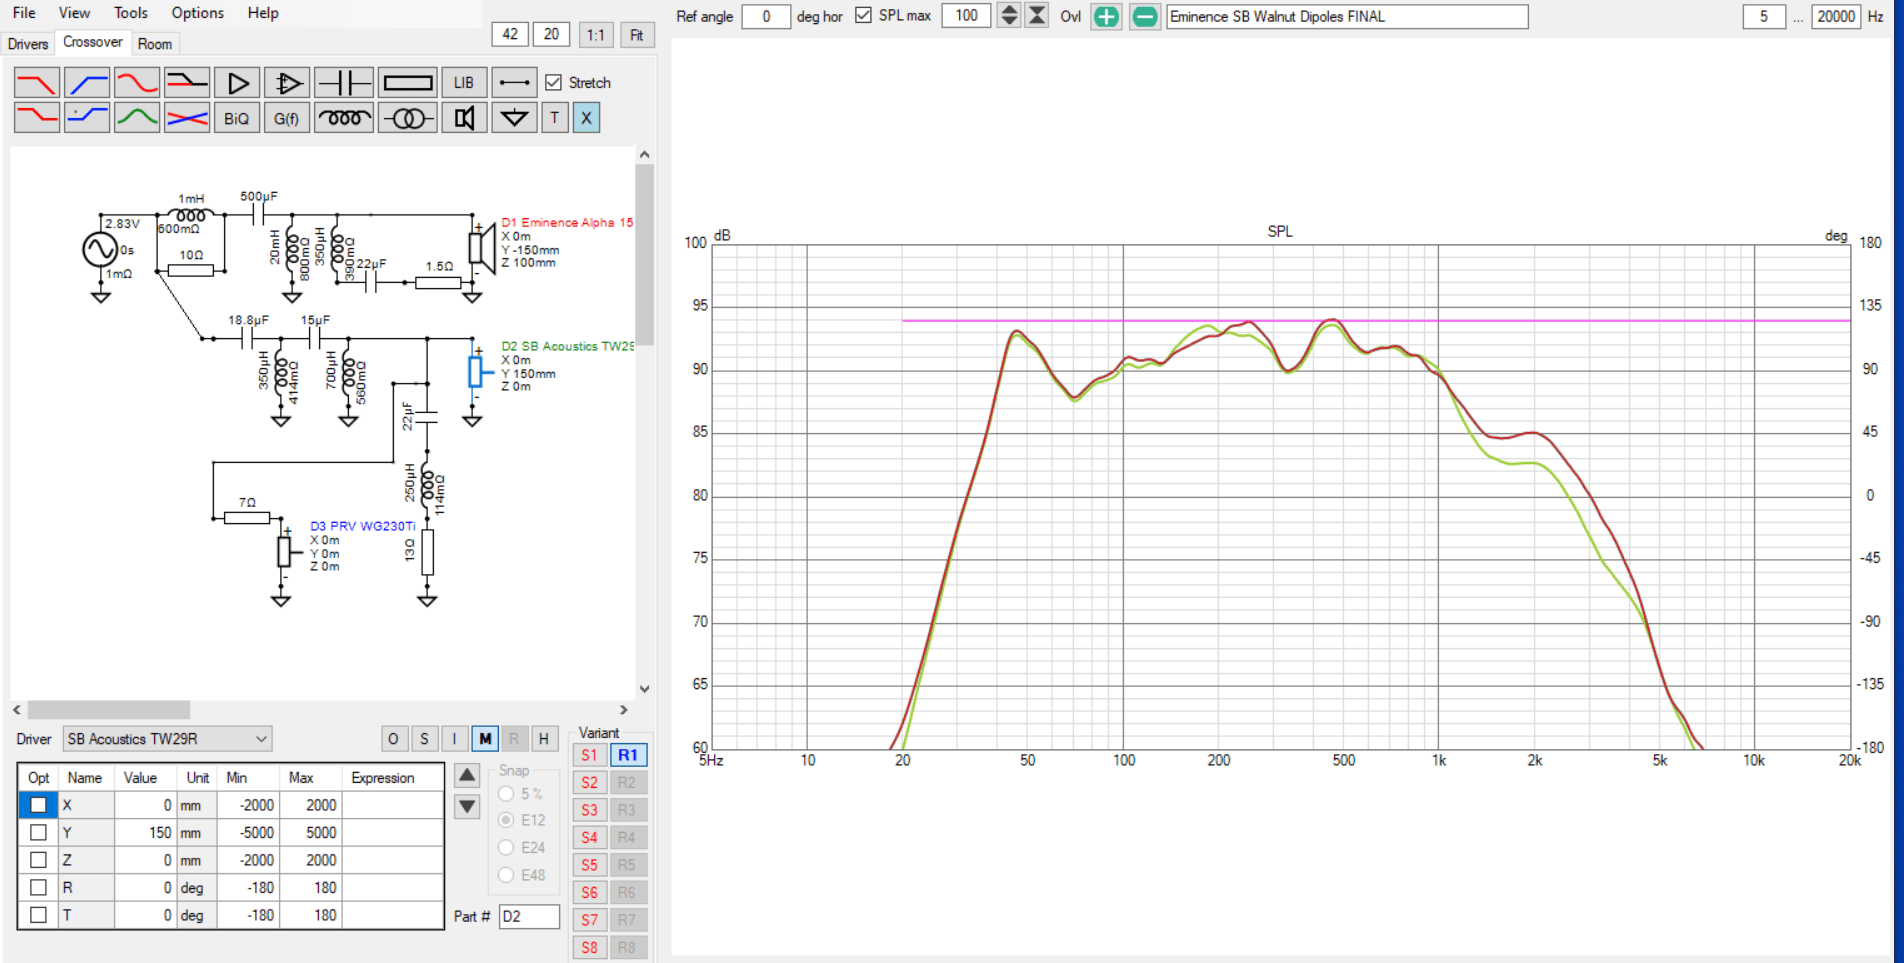Add a high-pass filter block
The image size is (1904, 963).
pyautogui.click(x=87, y=82)
